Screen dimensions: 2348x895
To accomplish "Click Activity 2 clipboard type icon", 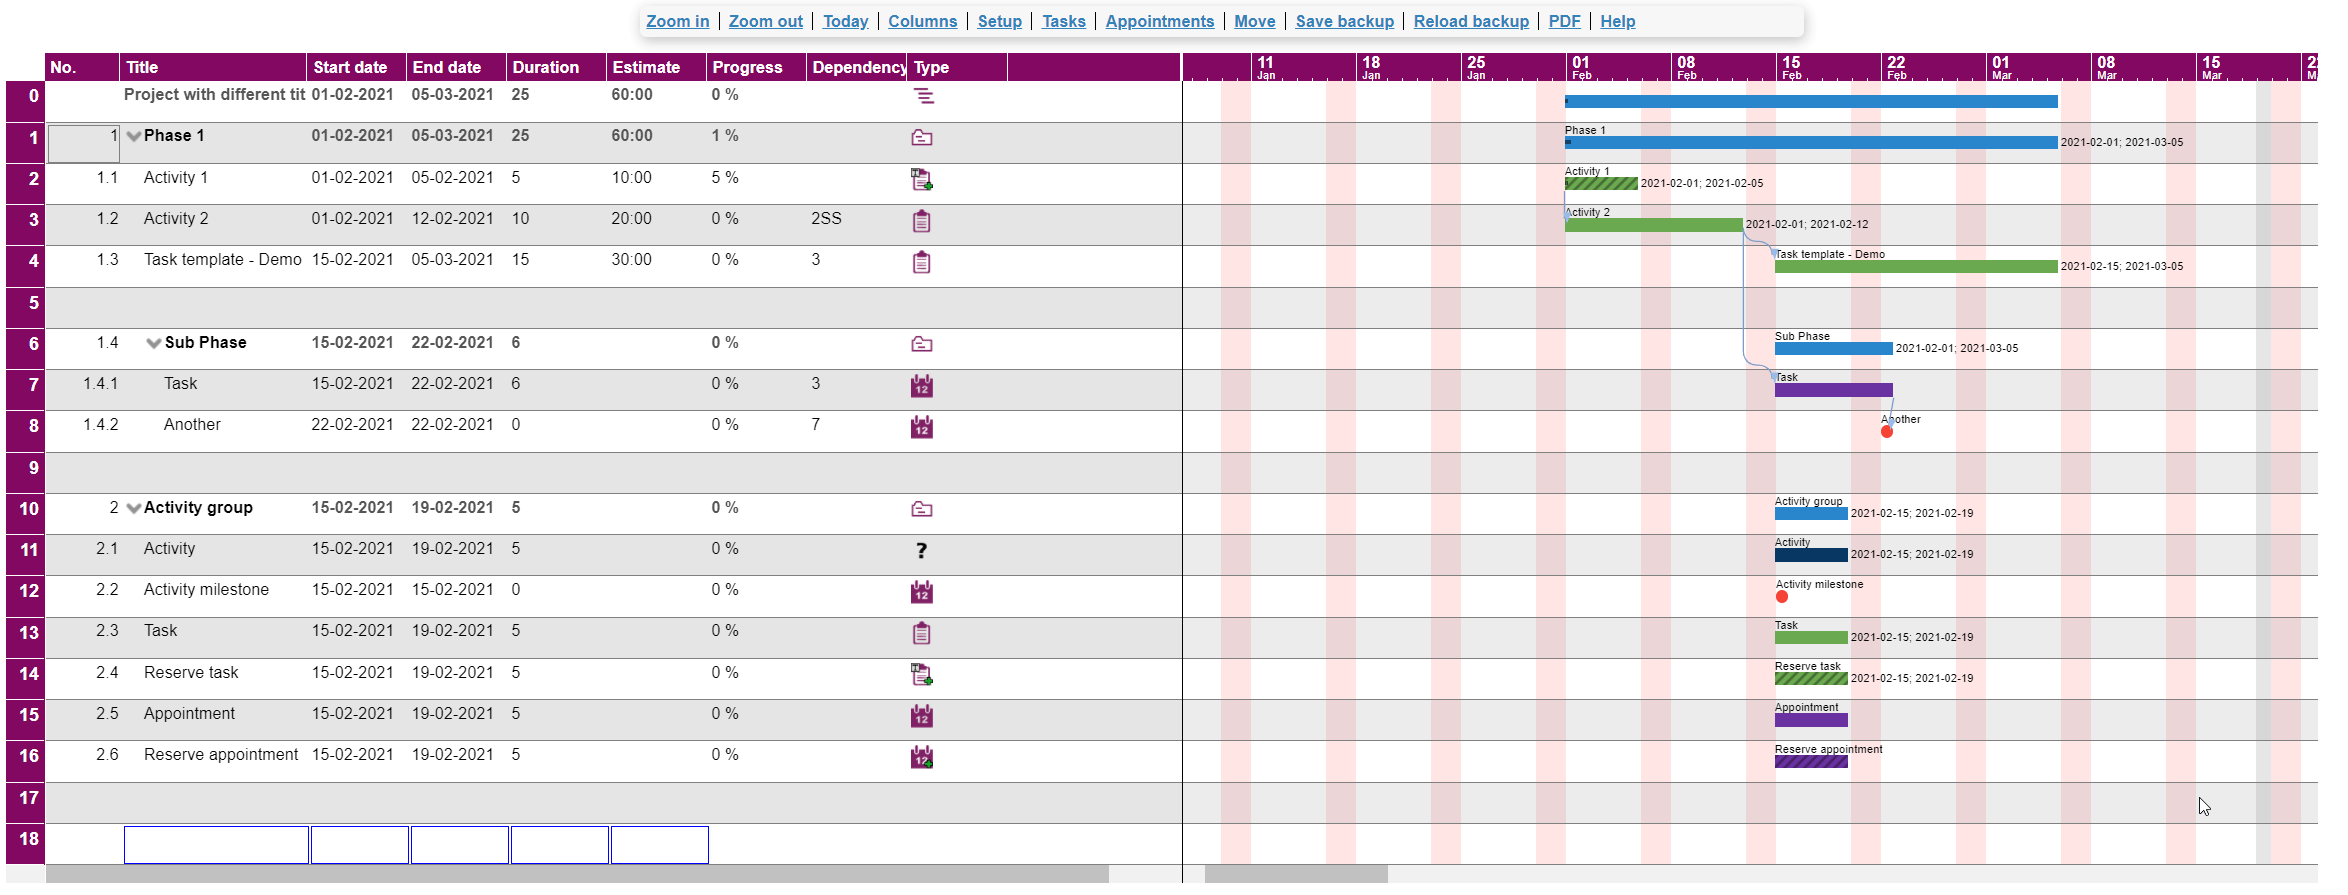I will tap(922, 221).
